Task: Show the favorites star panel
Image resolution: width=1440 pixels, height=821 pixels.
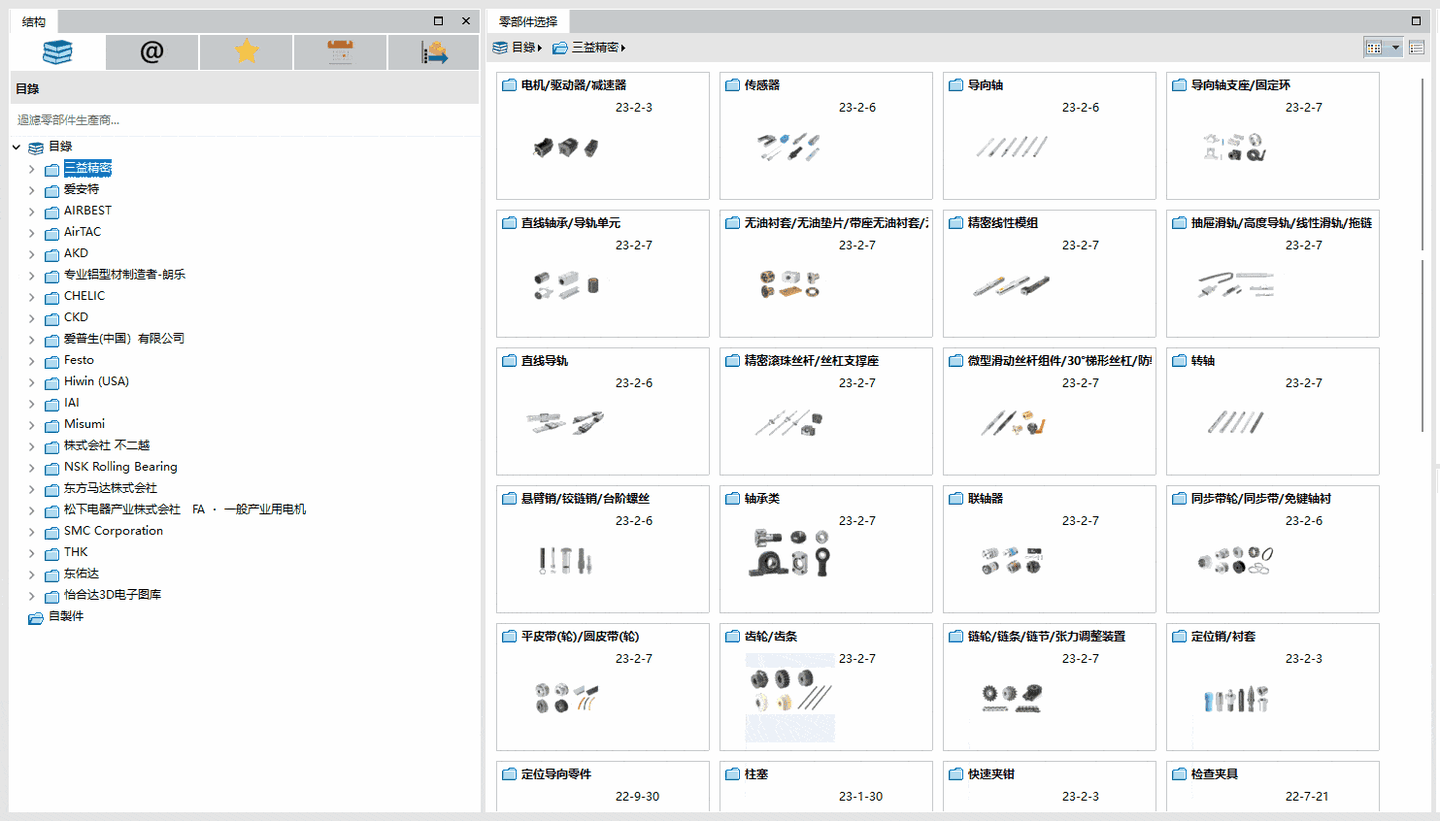Action: point(246,52)
